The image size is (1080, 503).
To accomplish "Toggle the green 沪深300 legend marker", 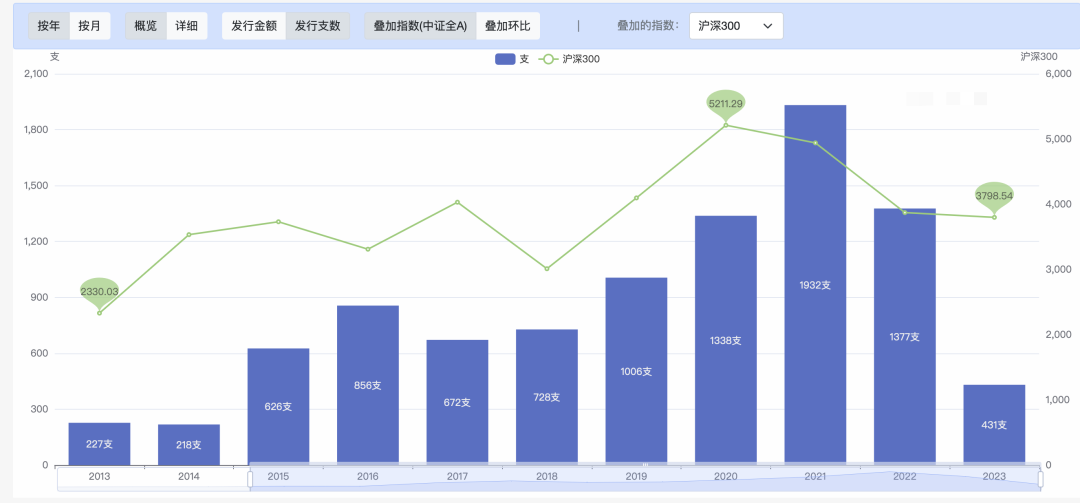I will (x=548, y=59).
